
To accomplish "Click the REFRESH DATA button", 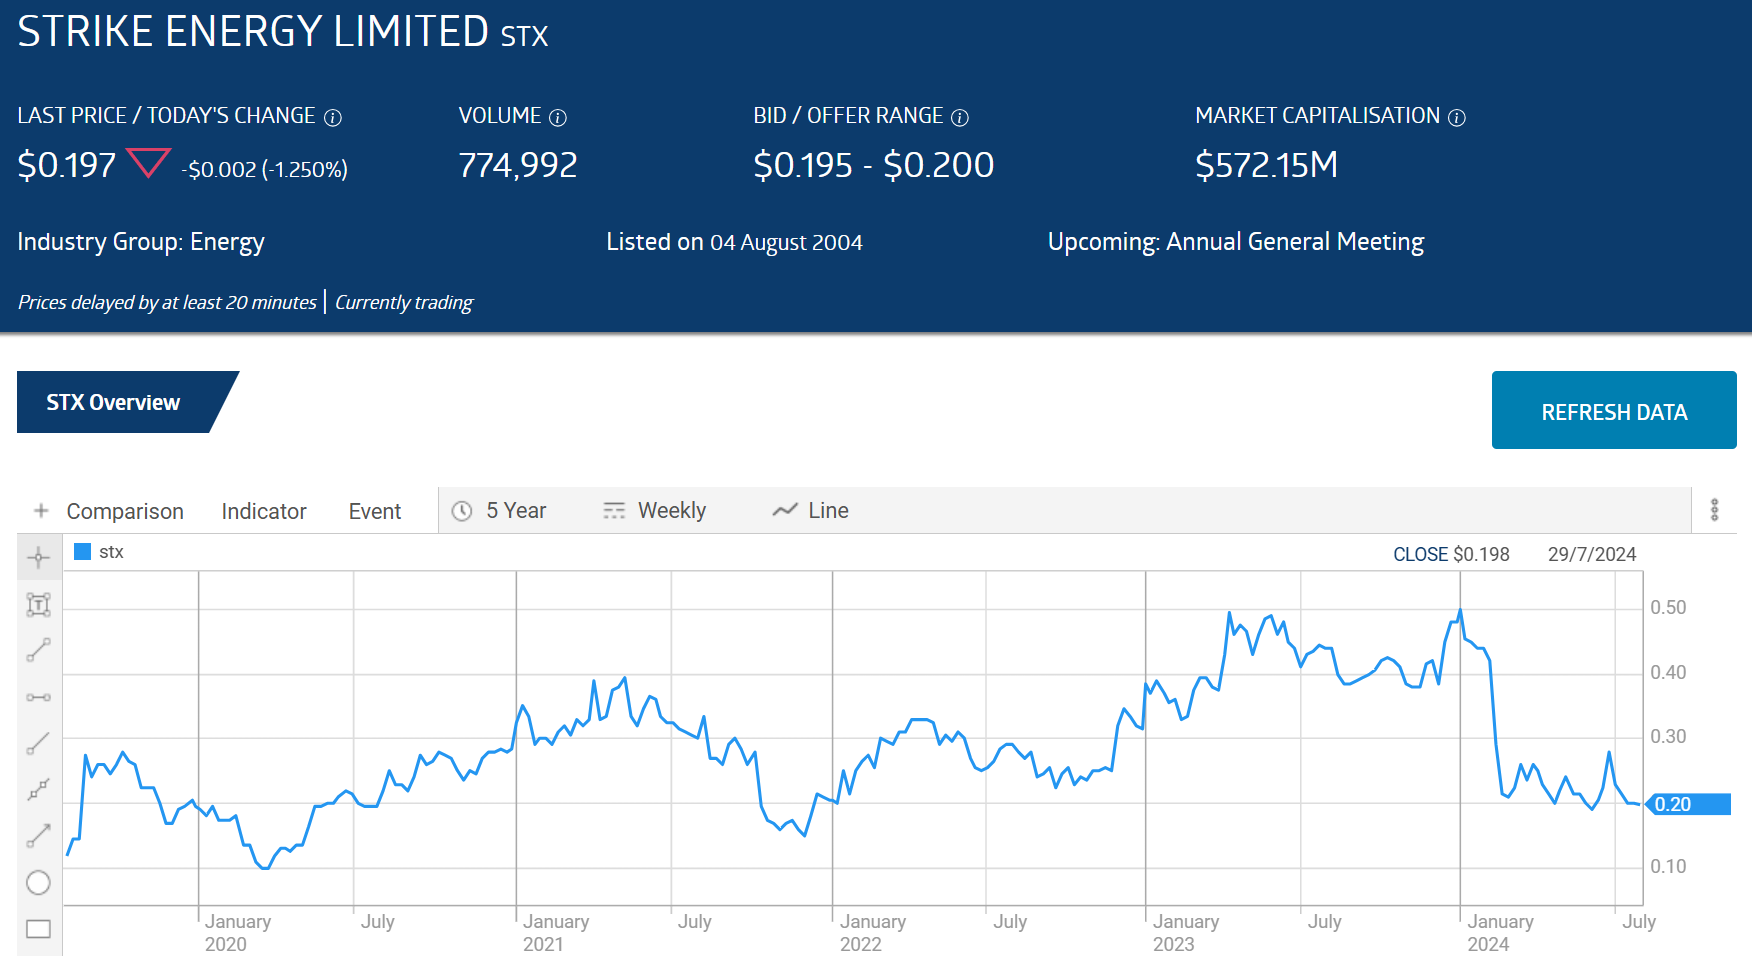I will (x=1614, y=410).
